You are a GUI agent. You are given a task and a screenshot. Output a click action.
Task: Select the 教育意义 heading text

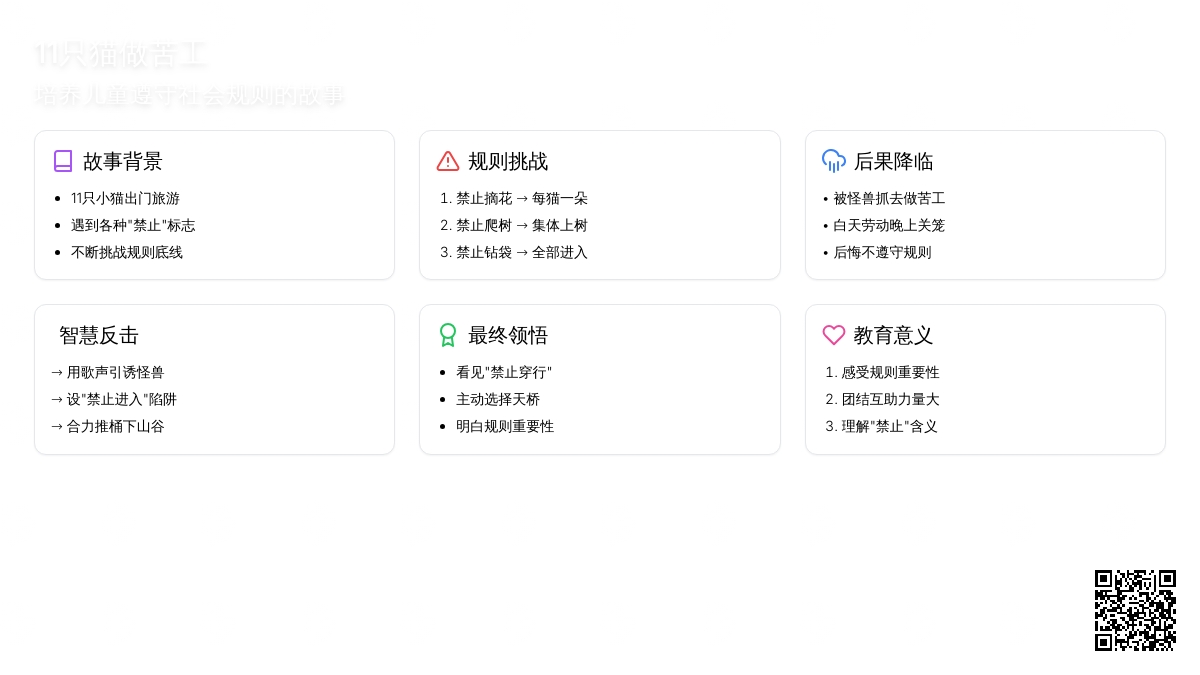(893, 335)
